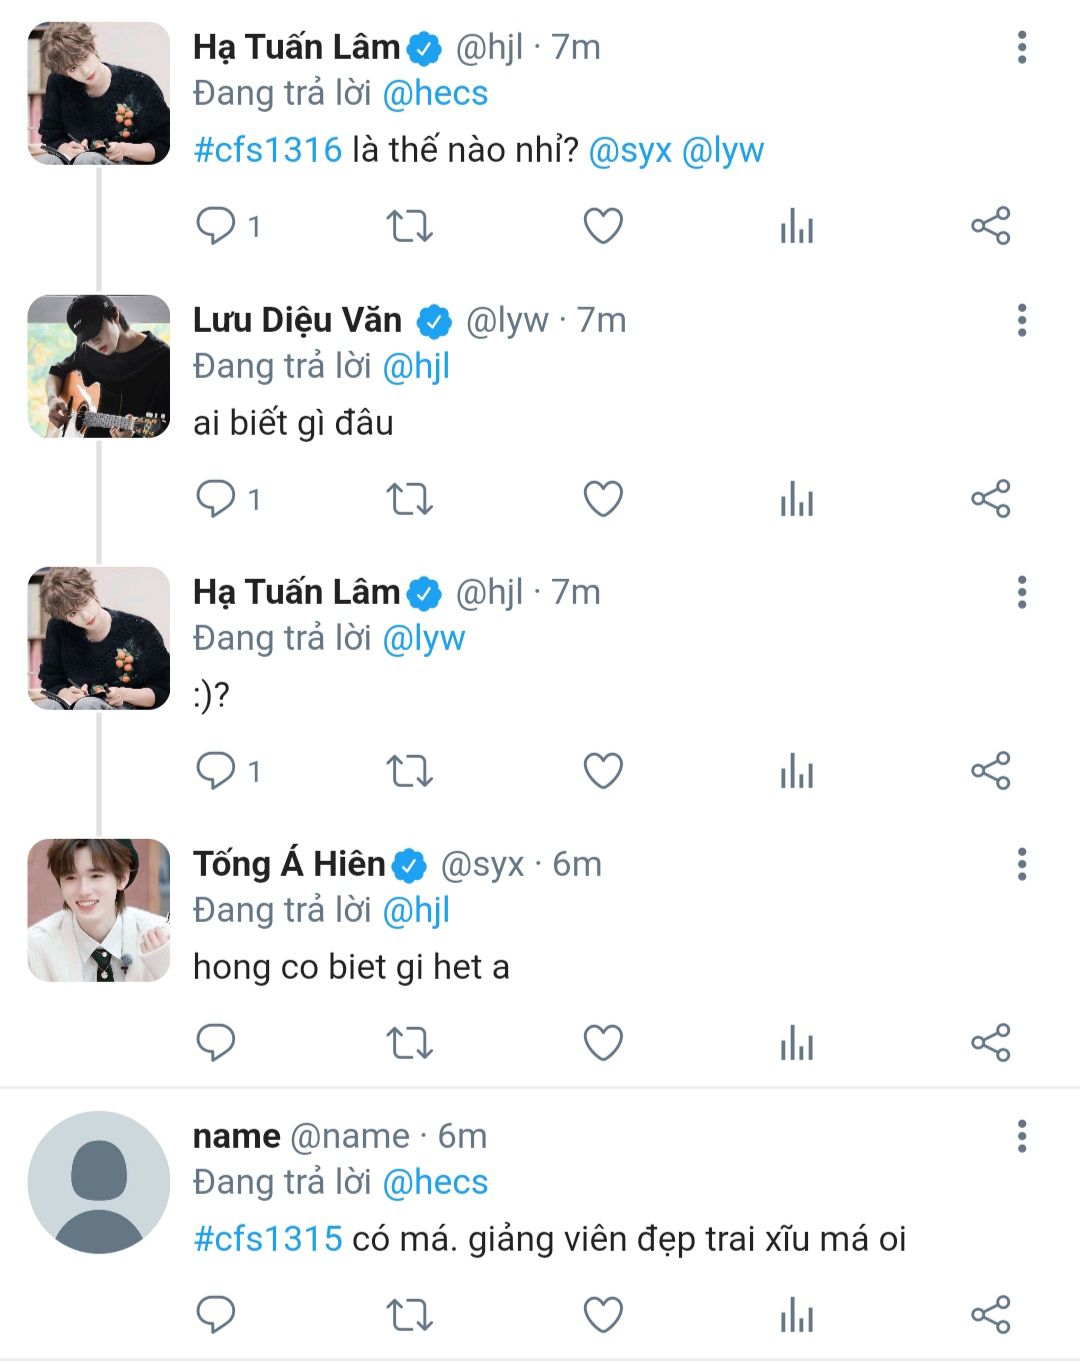
Task: Reply to Hạ Tuấn Lâm's #cfs1316 tweet
Action: pyautogui.click(x=215, y=226)
